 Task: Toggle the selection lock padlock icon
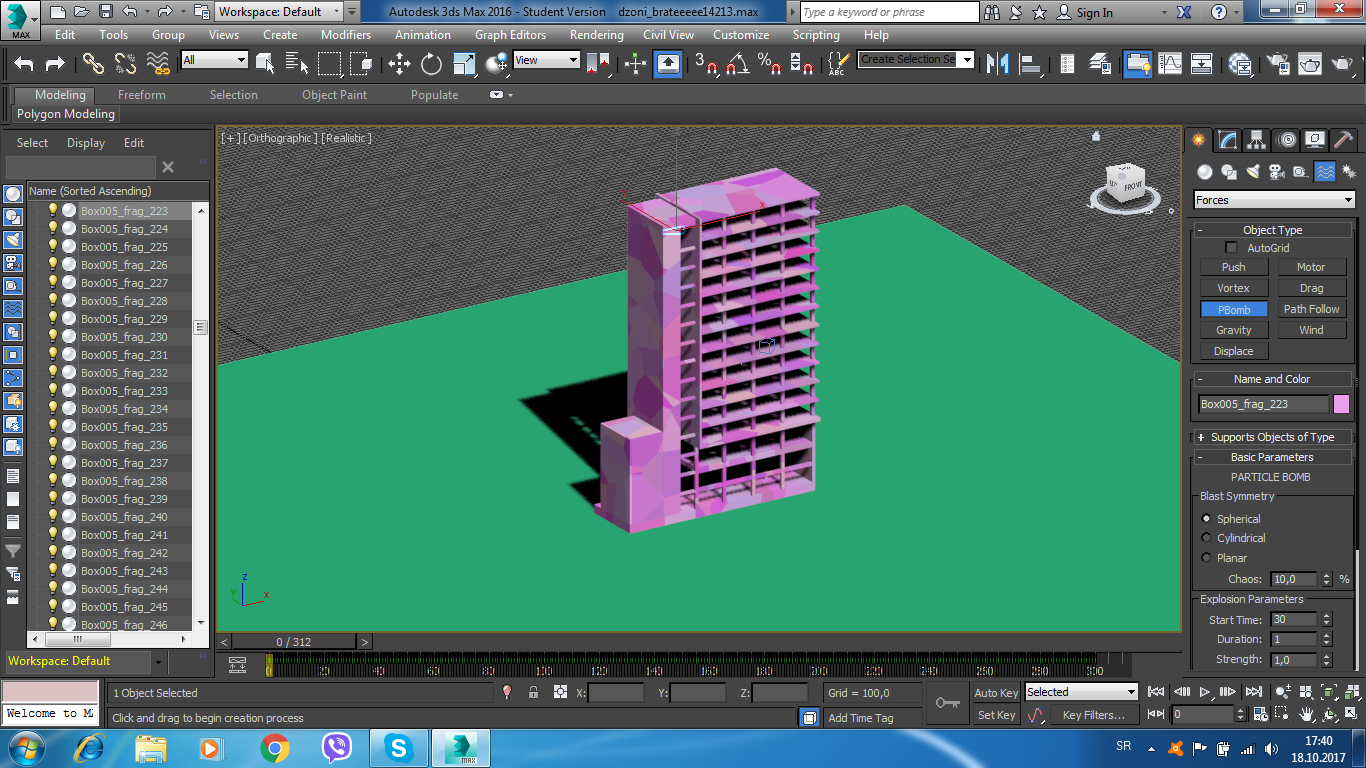[x=533, y=692]
